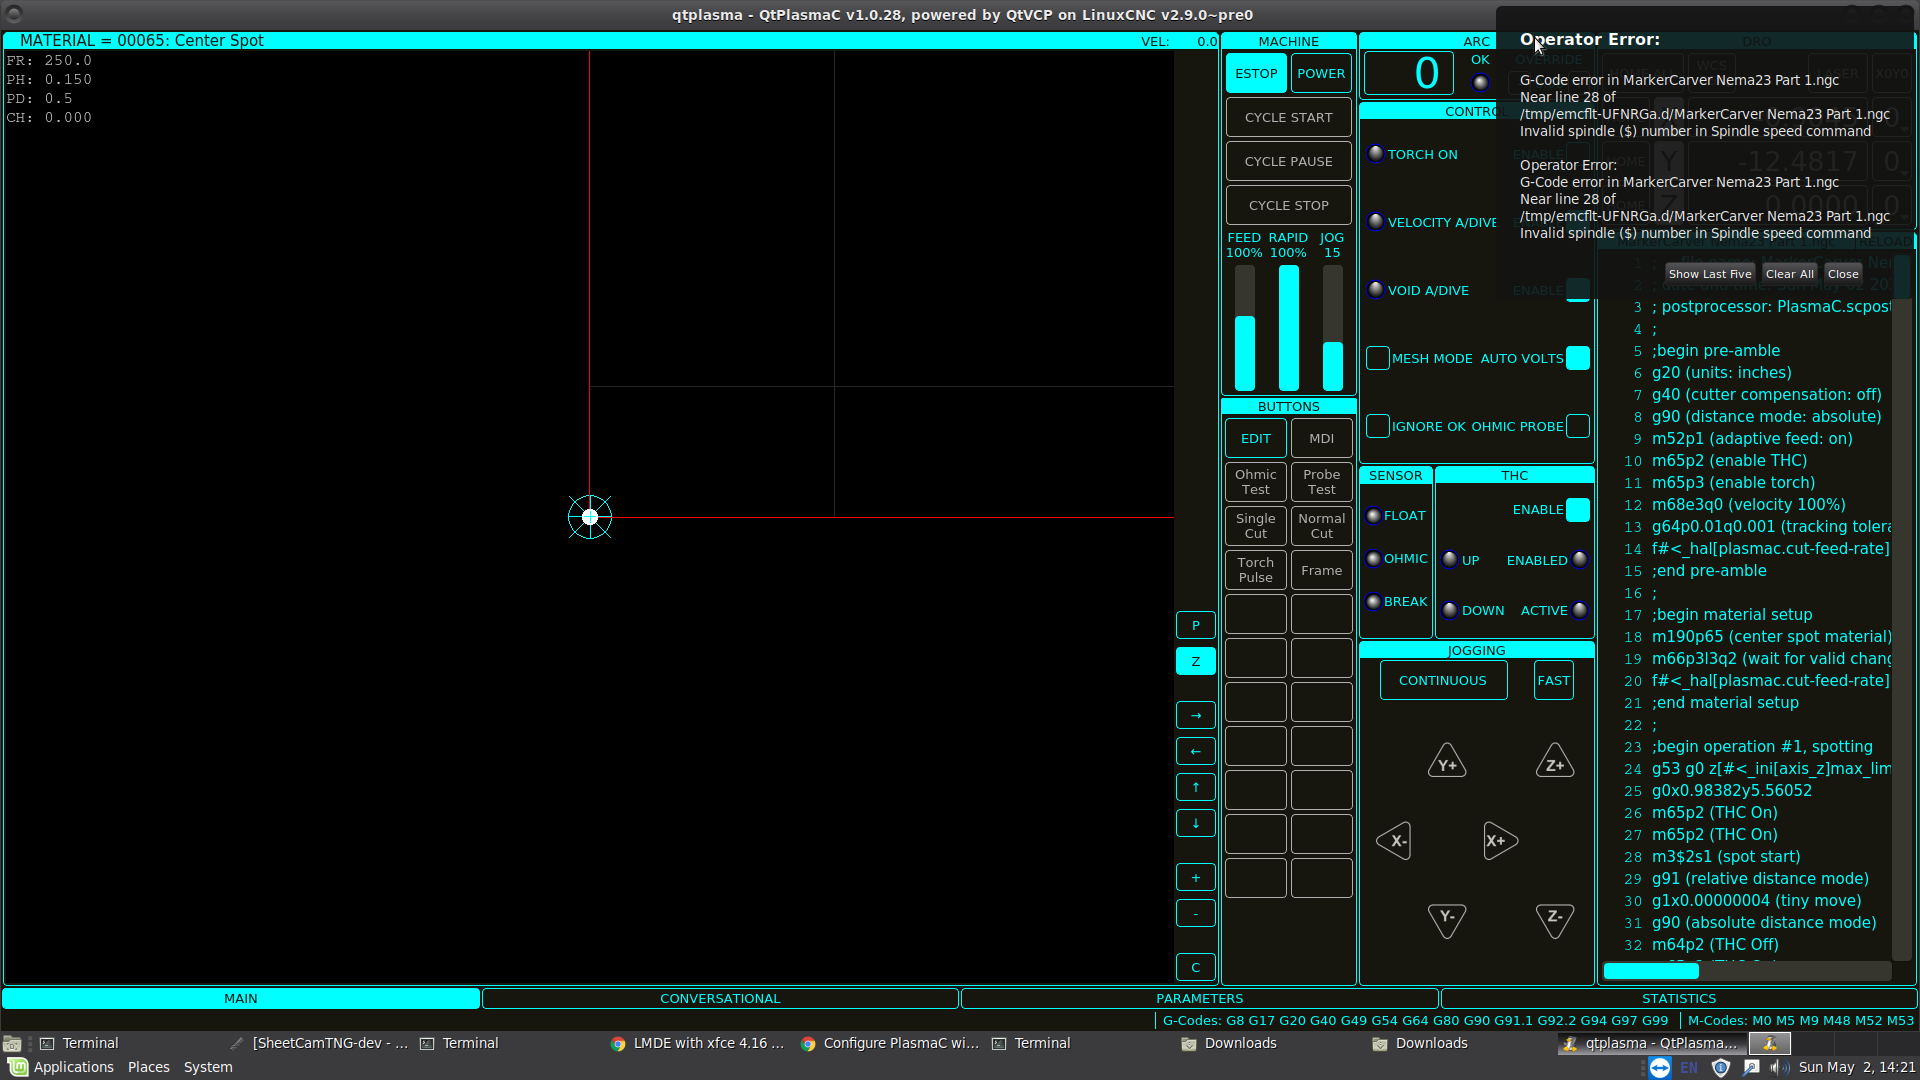Image resolution: width=1920 pixels, height=1080 pixels.
Task: Adjust the RAPID override slider
Action: pos(1289,328)
